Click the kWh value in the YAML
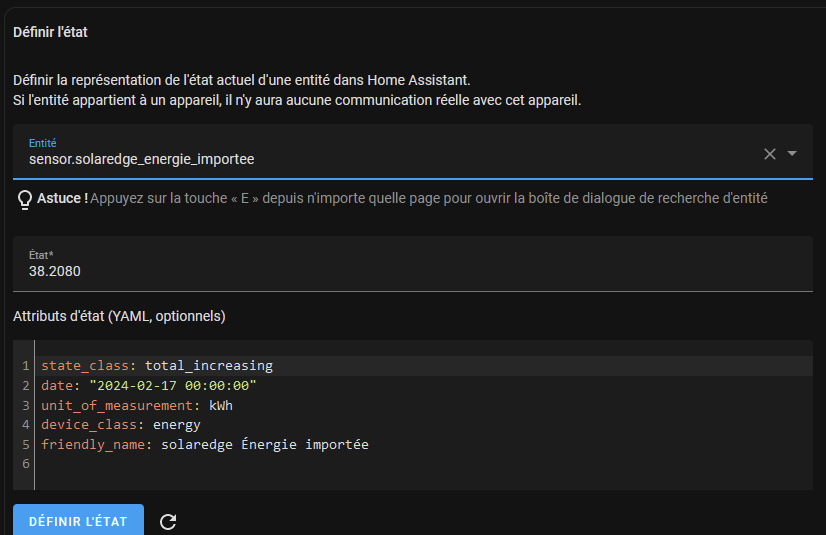The image size is (826, 535). click(x=220, y=405)
